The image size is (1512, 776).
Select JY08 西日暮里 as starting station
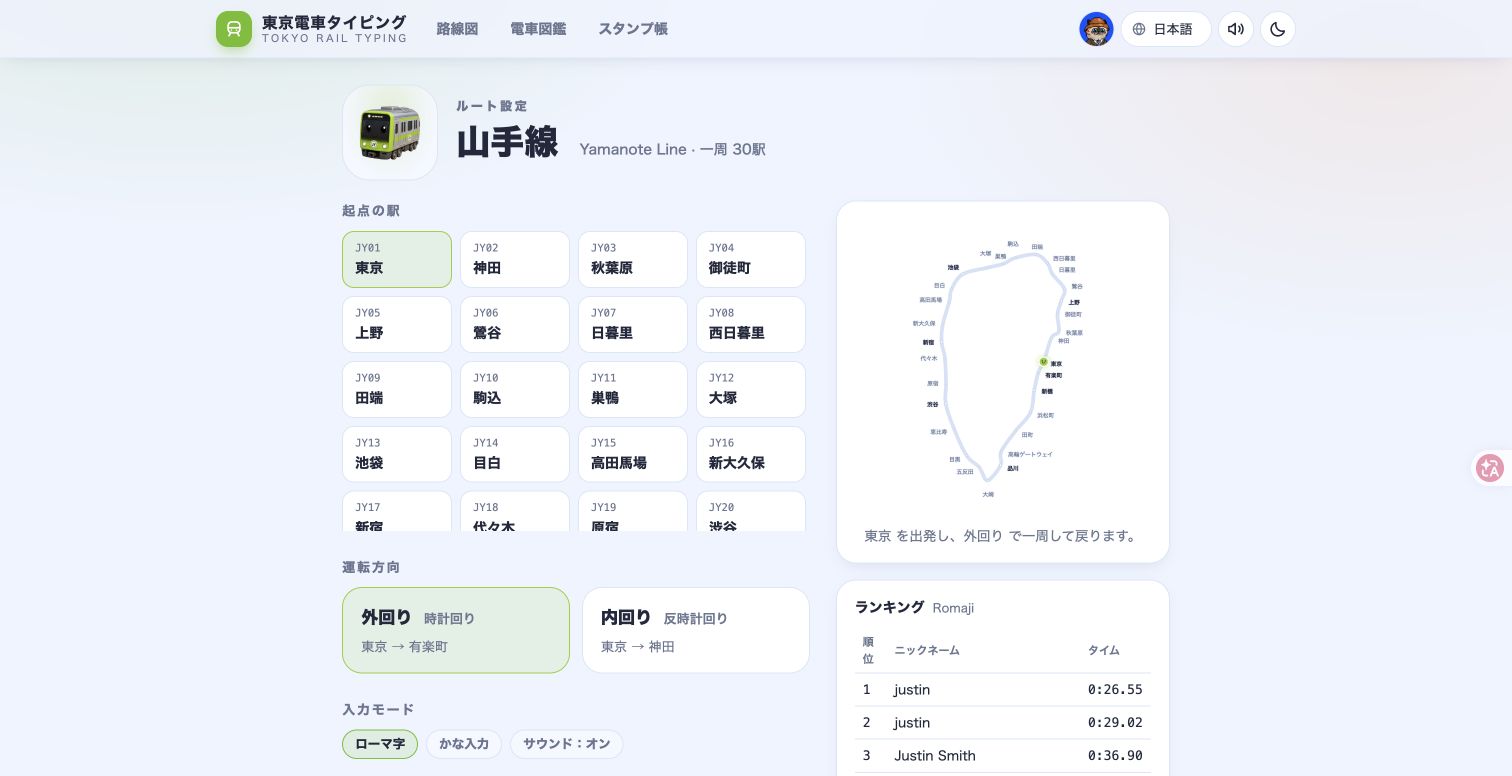coord(751,324)
